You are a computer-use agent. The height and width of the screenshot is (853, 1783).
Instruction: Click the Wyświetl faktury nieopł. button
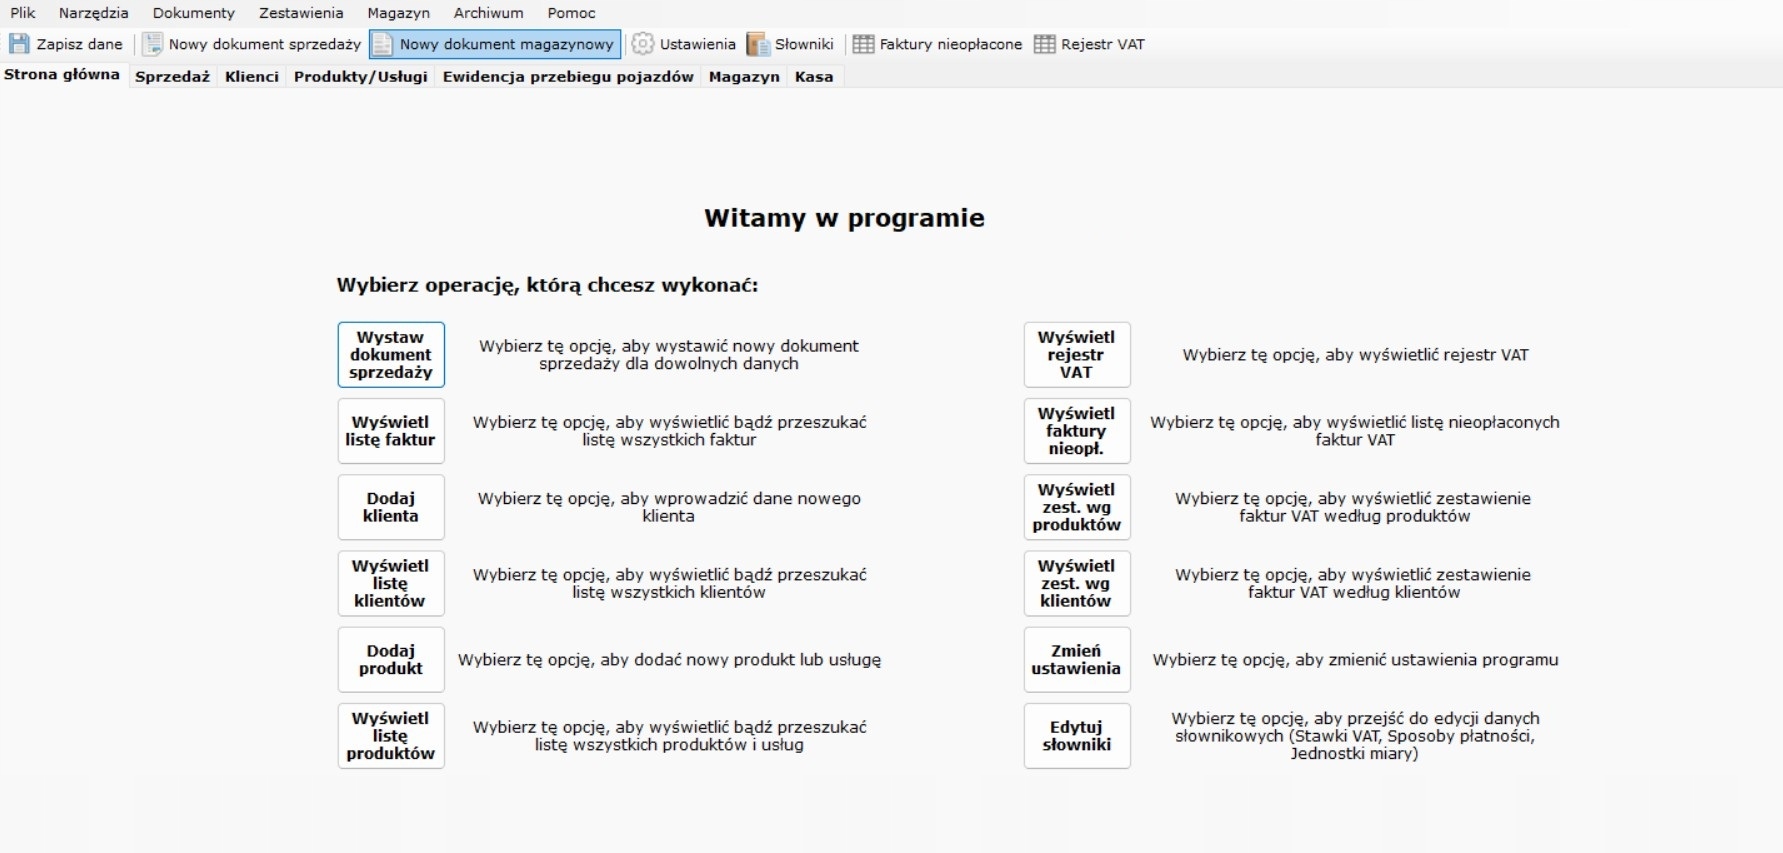click(1076, 431)
